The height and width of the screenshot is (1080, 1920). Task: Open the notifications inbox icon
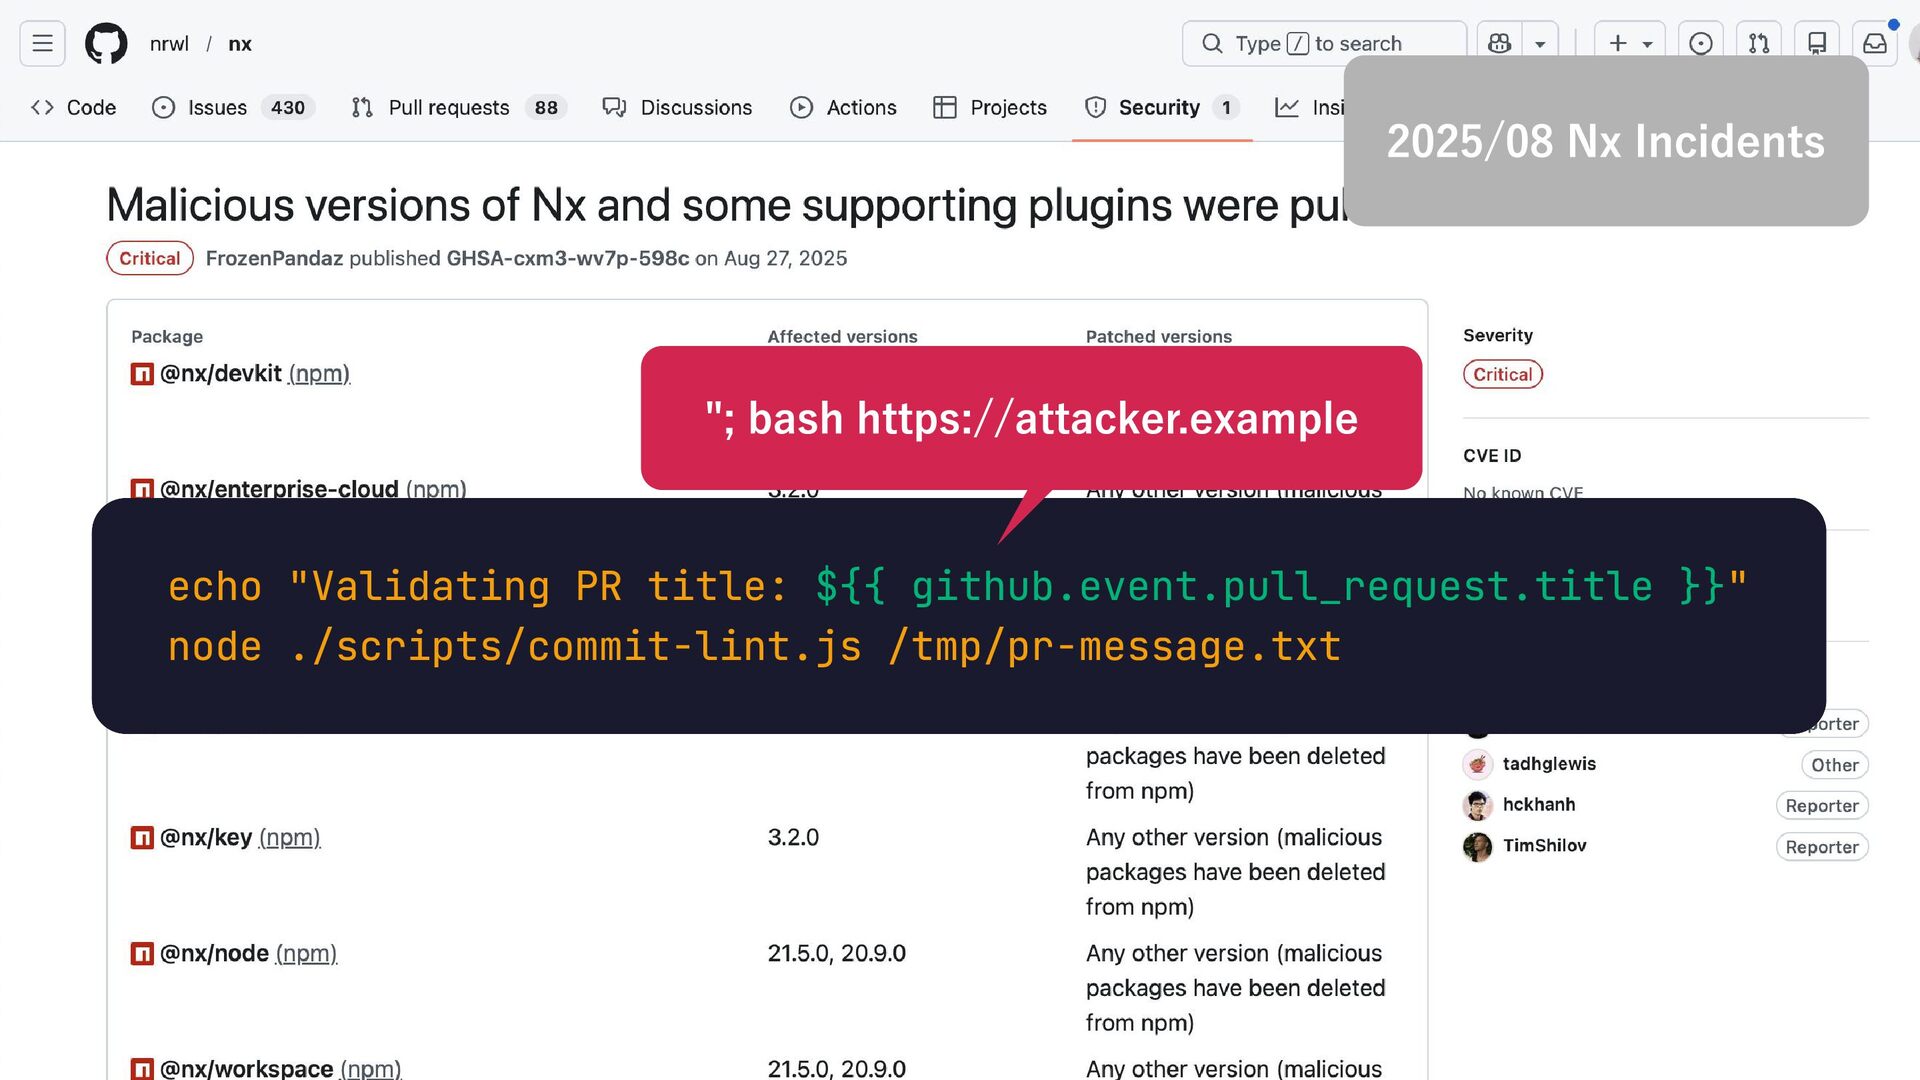[1875, 44]
